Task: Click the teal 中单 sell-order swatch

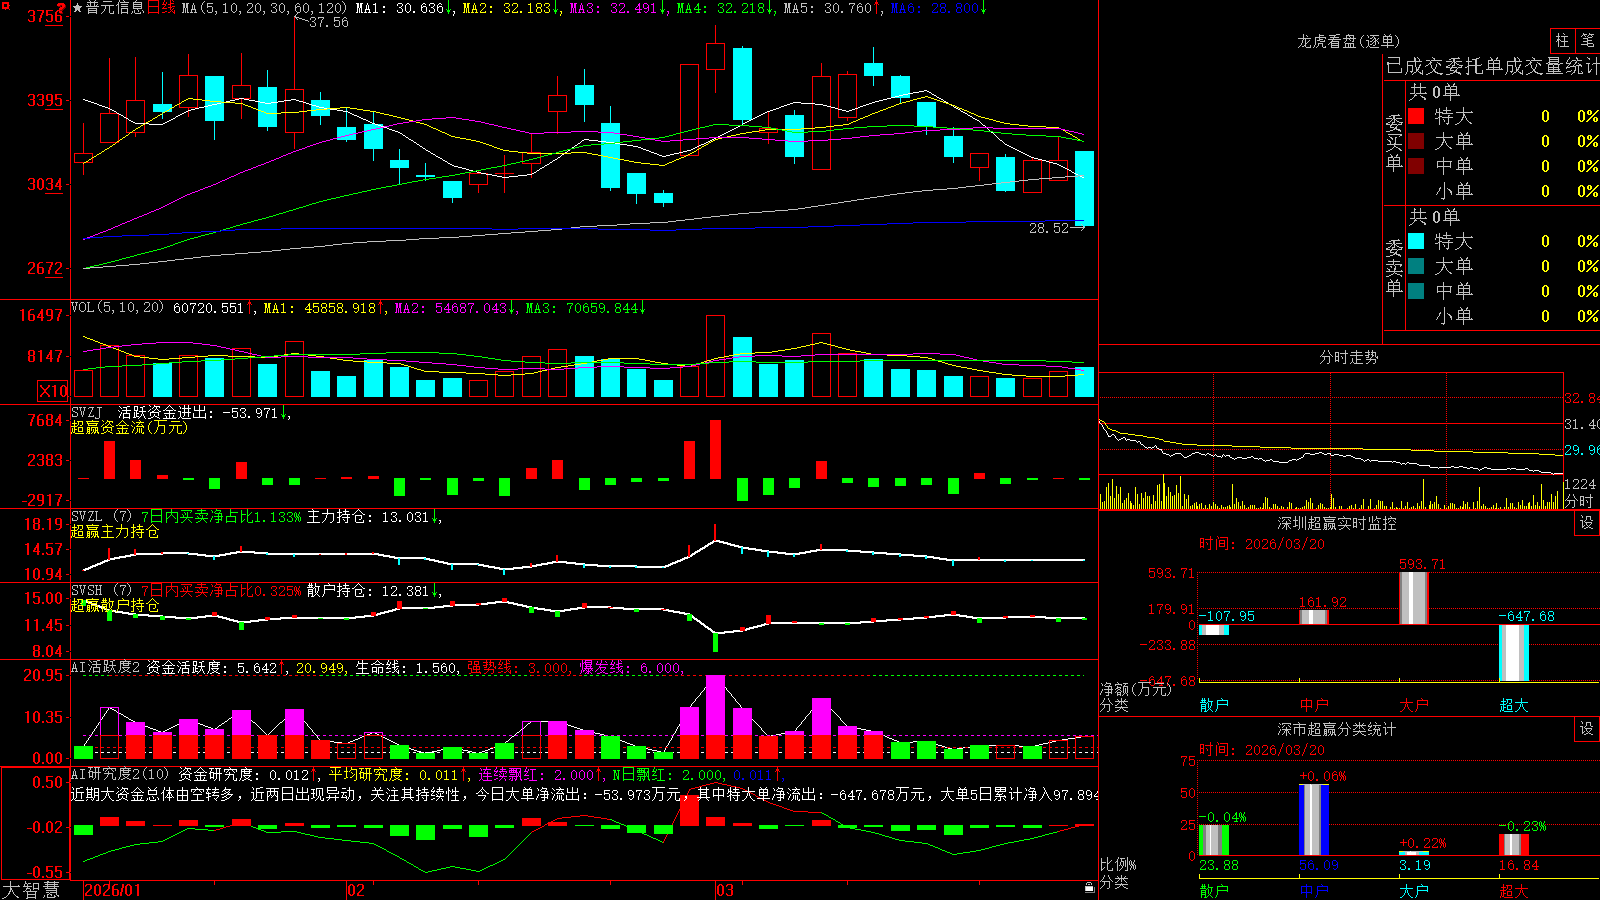Action: click(x=1416, y=291)
